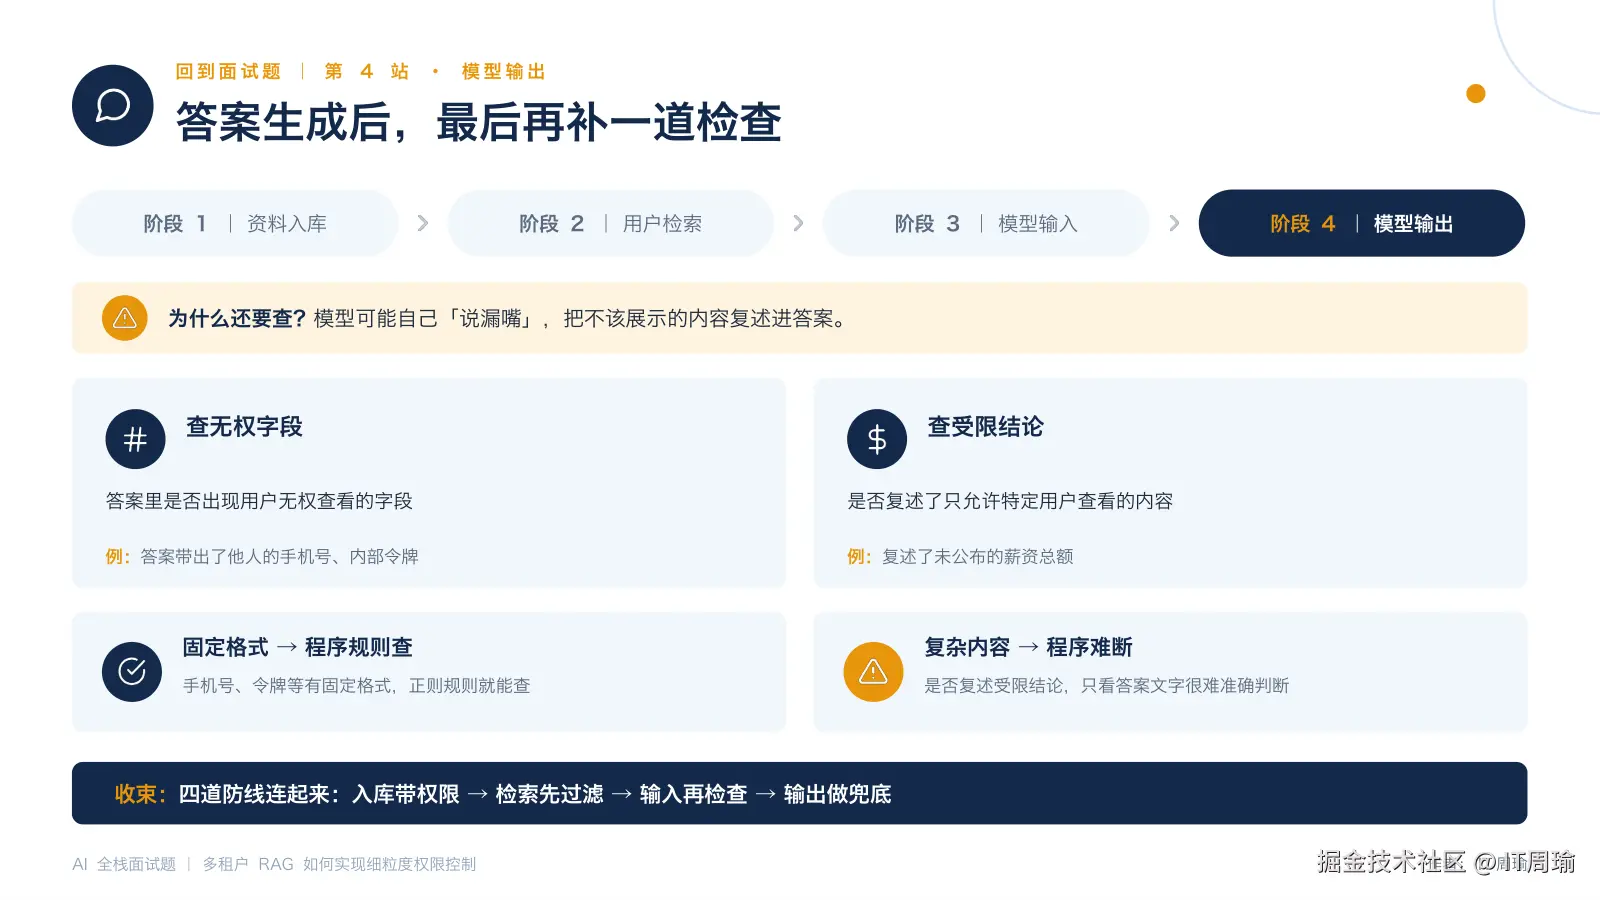Click the warning triangle icon in the yellow banner
The image size is (1600, 900).
125,318
